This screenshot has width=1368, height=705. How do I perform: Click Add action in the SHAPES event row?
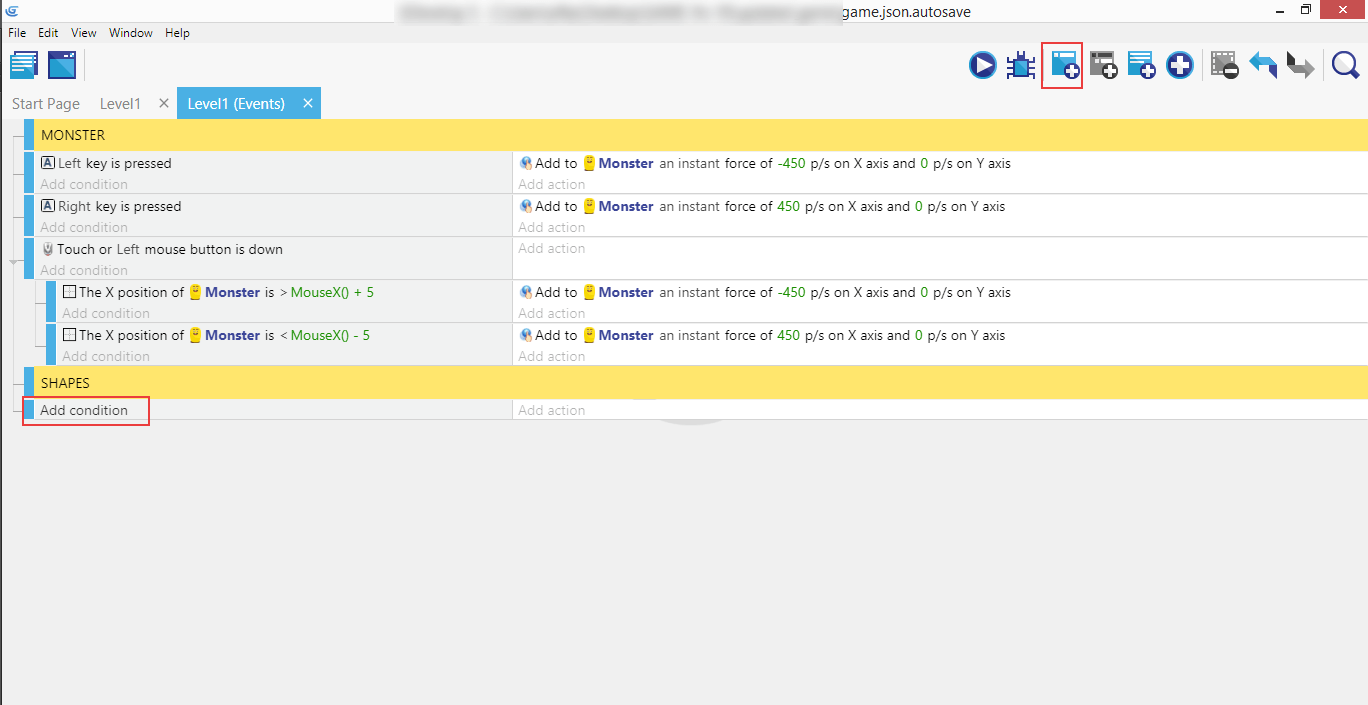pyautogui.click(x=552, y=410)
